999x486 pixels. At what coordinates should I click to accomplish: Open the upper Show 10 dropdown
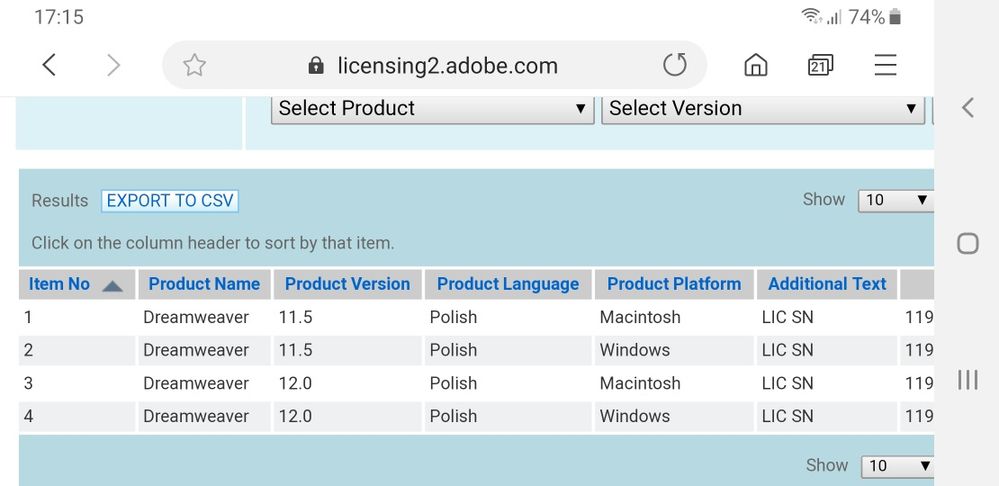click(x=896, y=200)
